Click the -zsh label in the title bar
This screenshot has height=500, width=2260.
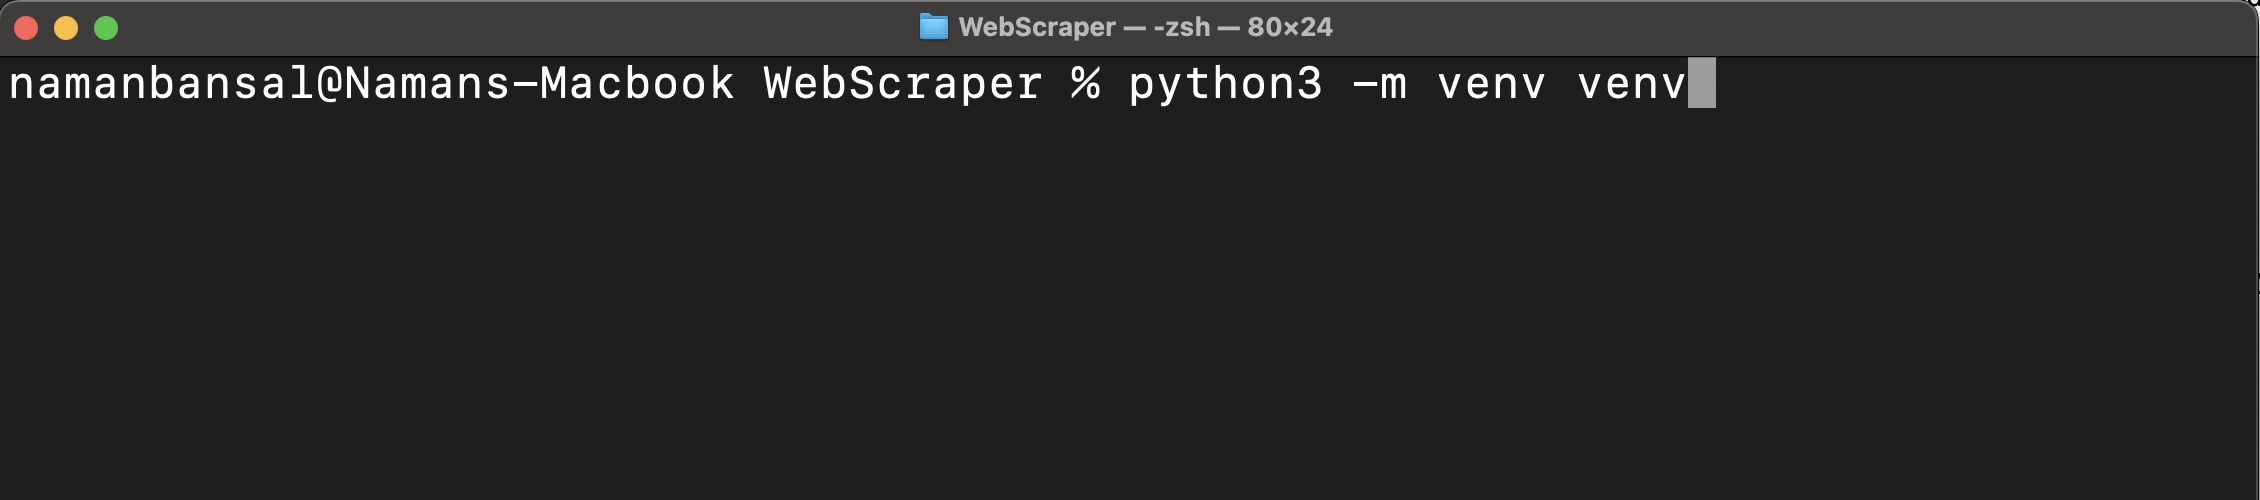[x=1181, y=27]
